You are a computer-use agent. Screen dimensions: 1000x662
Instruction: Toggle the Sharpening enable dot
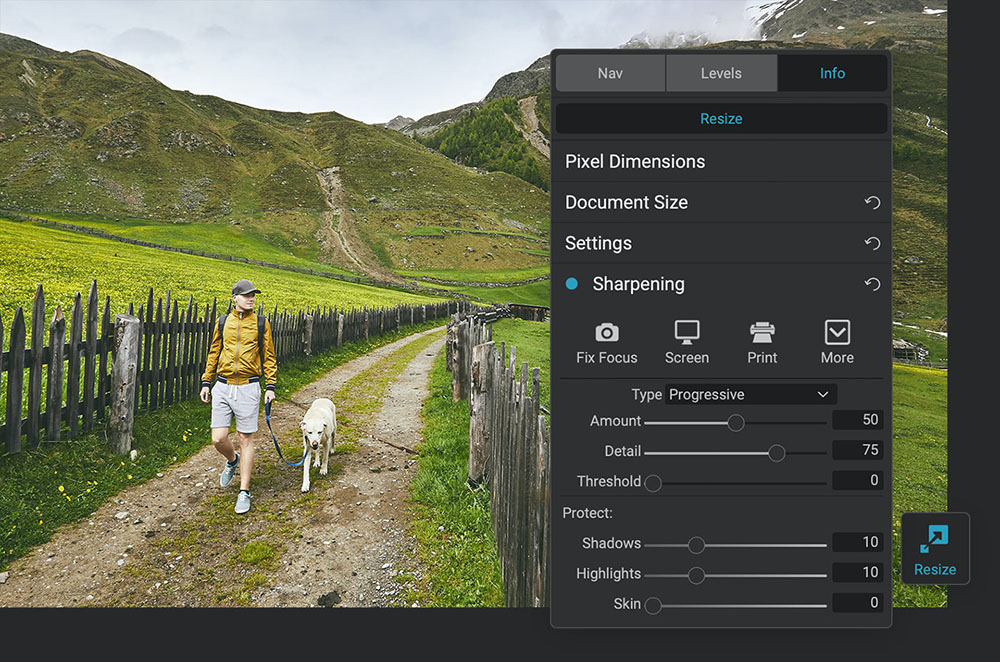(572, 284)
